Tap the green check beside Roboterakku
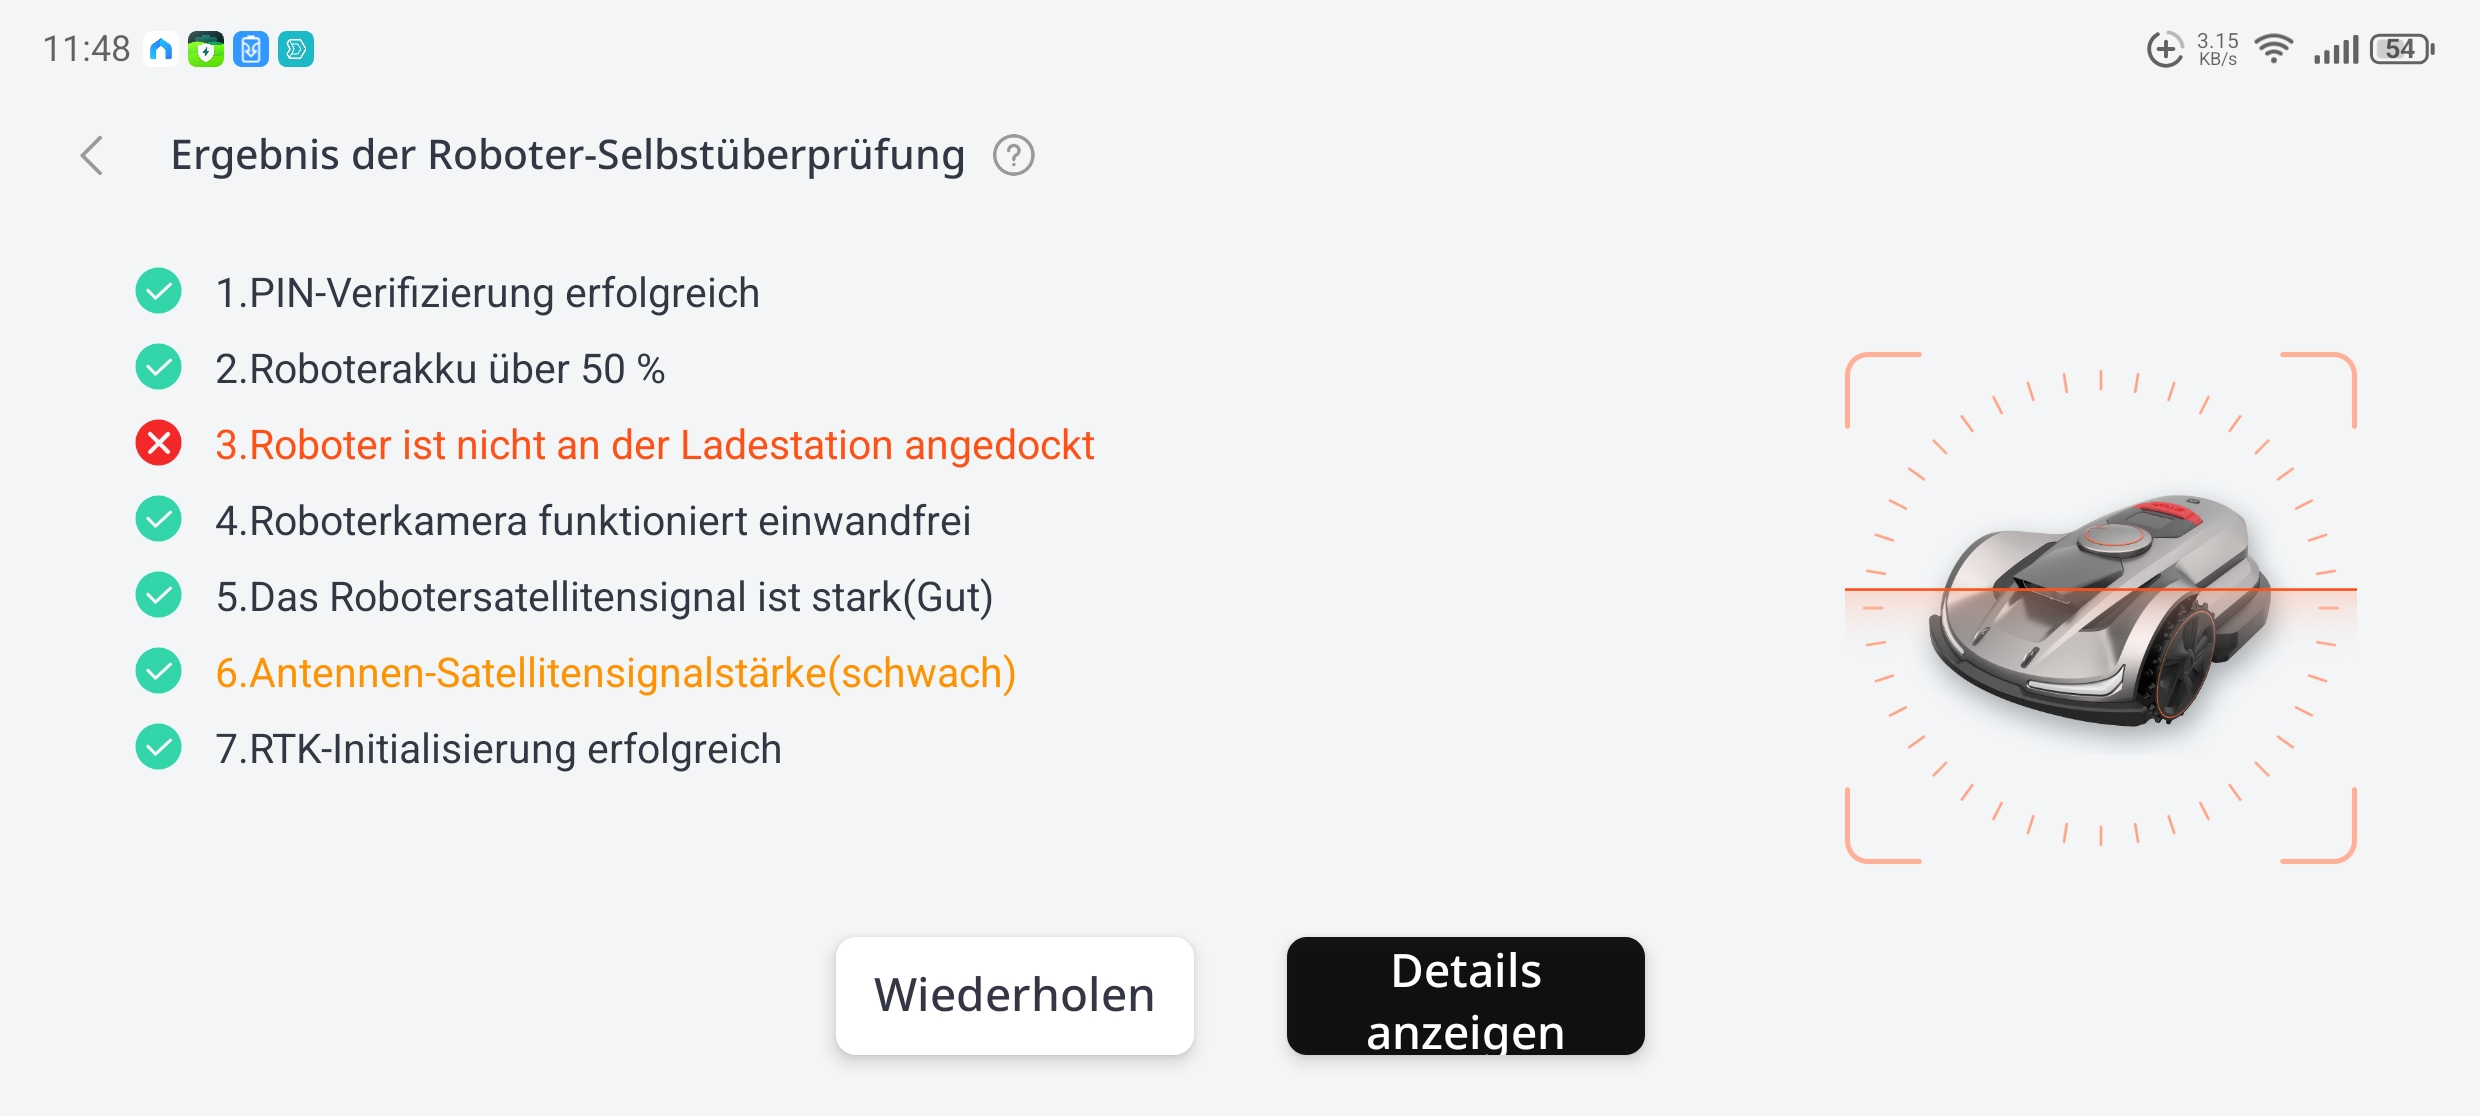The height and width of the screenshot is (1116, 2480). point(158,367)
